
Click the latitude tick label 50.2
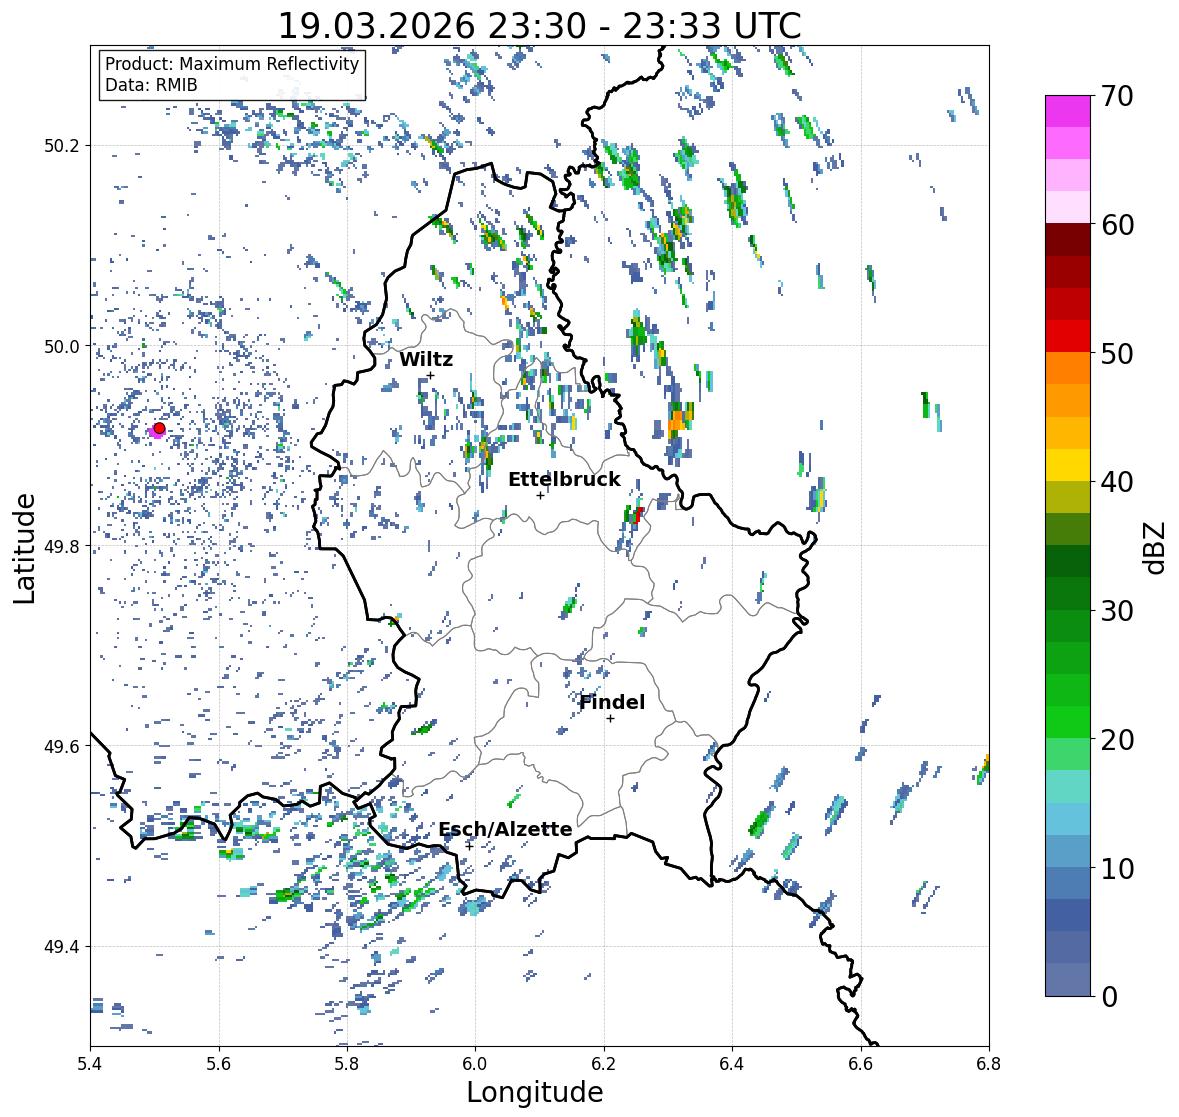coord(62,146)
